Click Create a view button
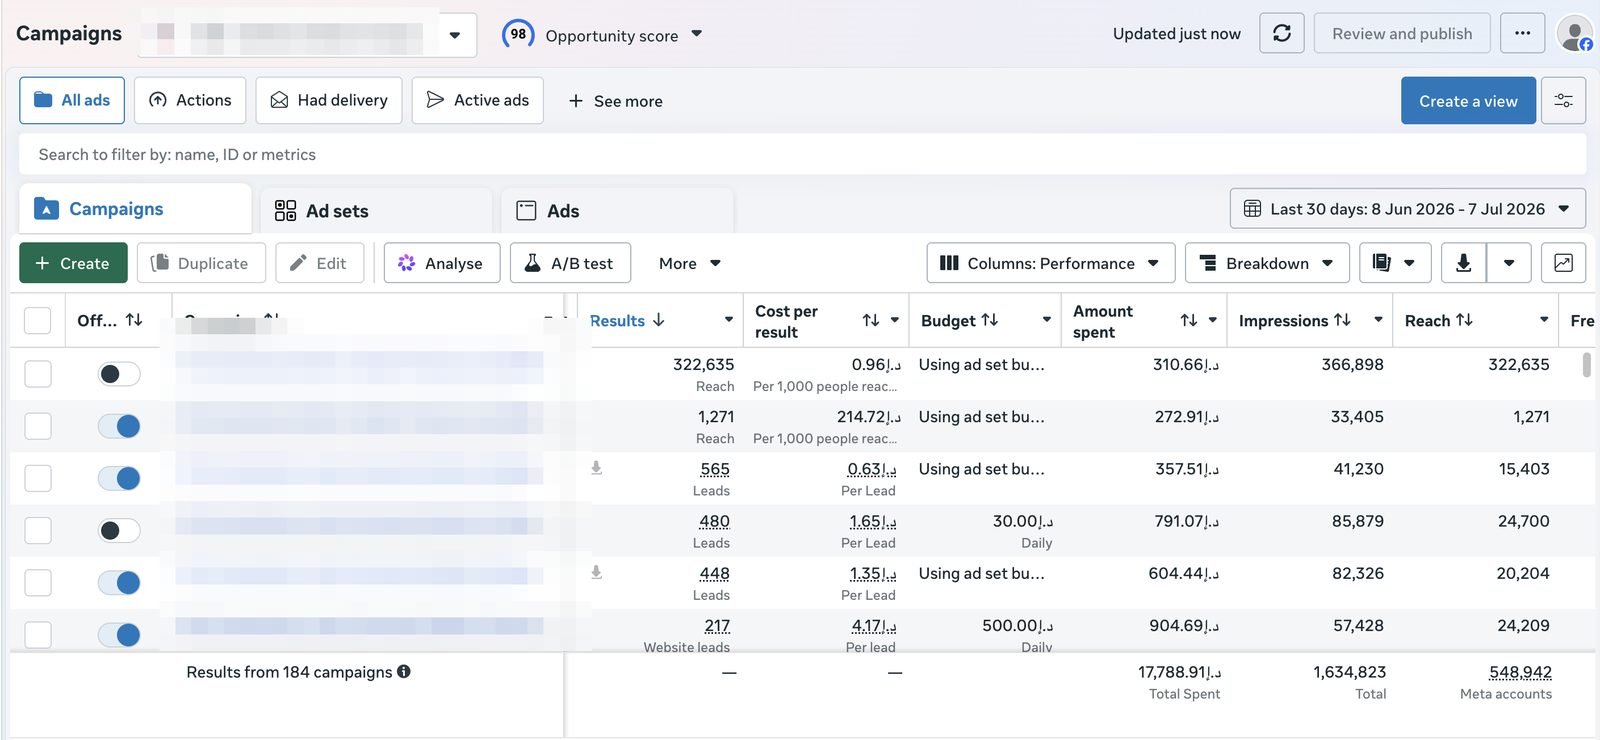 [x=1468, y=101]
